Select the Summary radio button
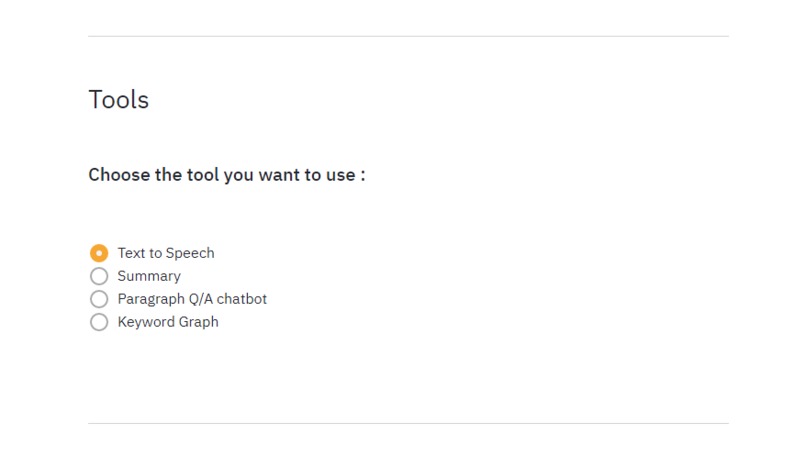806x456 pixels. pos(99,276)
